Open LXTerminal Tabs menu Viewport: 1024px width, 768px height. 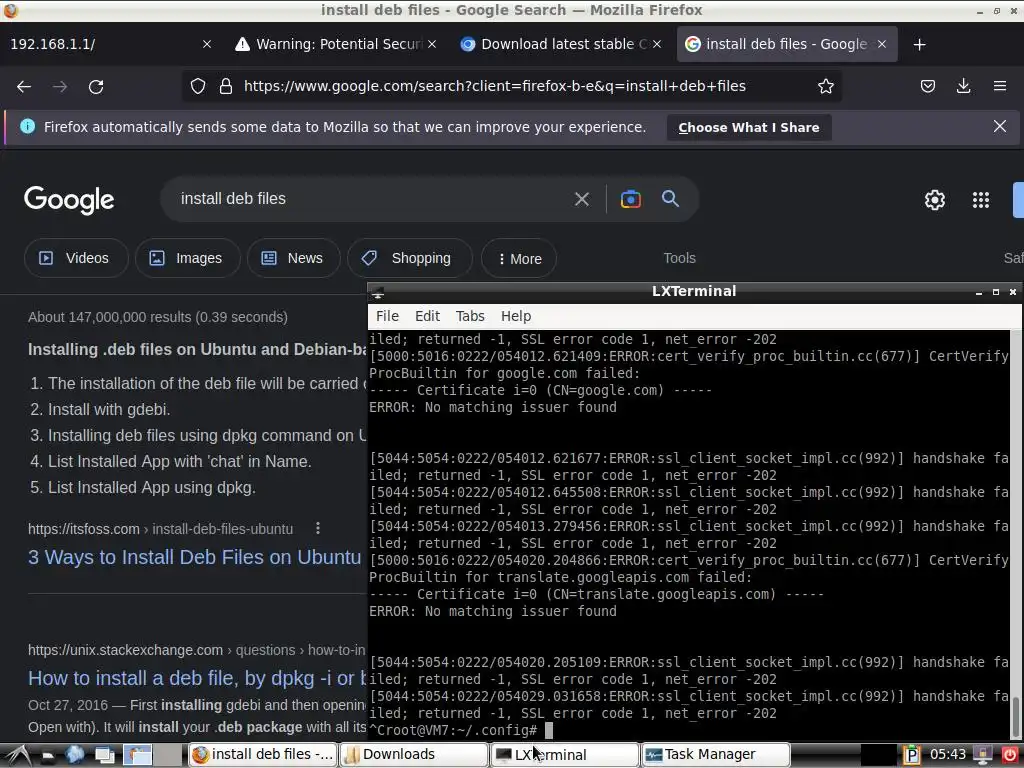(470, 316)
